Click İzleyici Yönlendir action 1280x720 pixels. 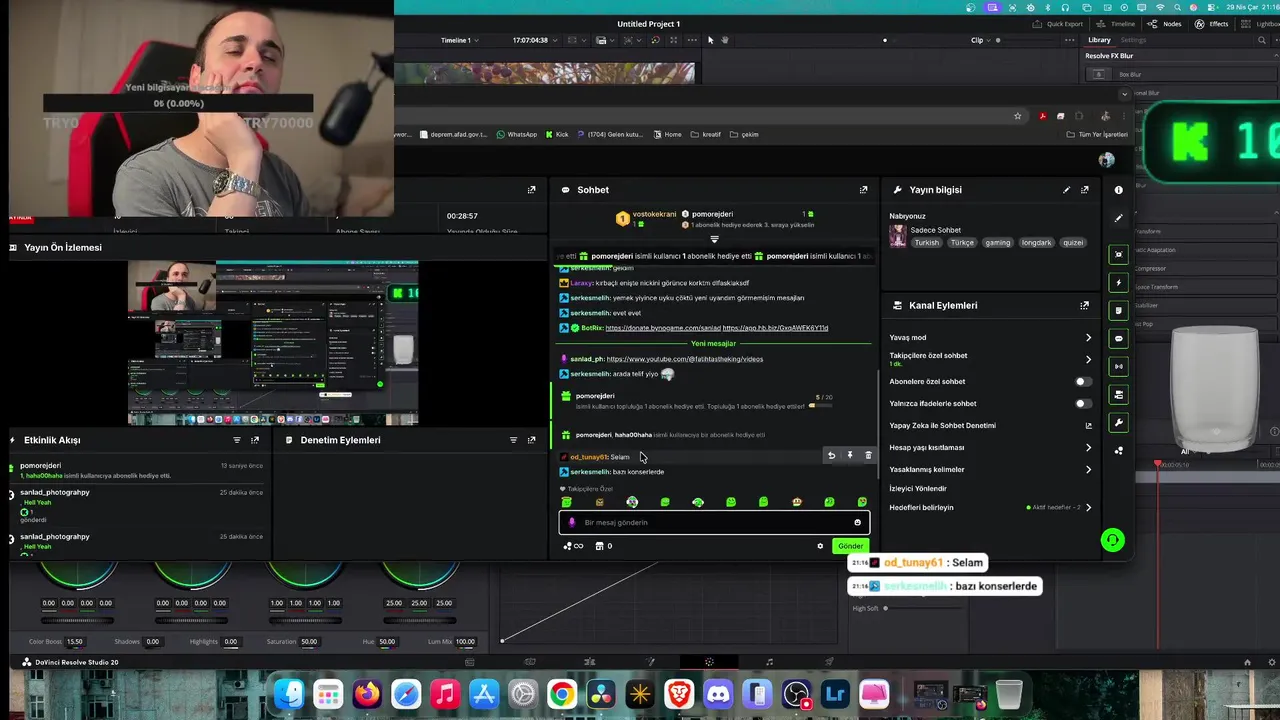click(x=918, y=489)
